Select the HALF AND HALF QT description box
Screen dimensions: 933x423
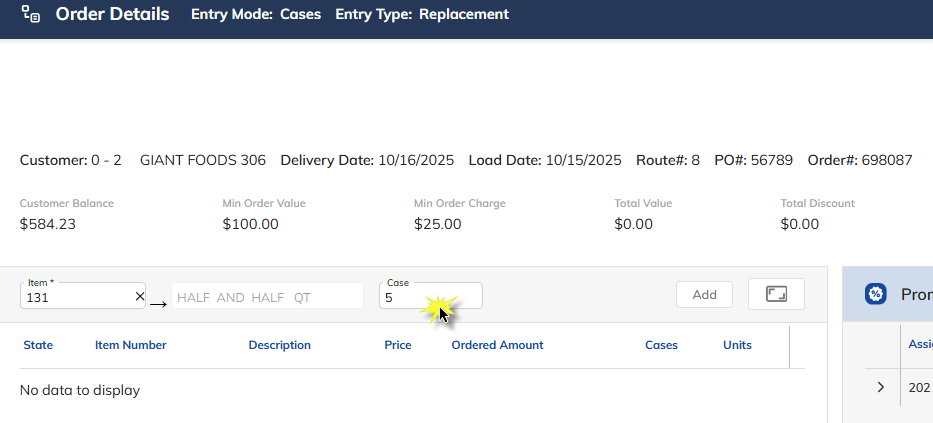click(x=267, y=296)
